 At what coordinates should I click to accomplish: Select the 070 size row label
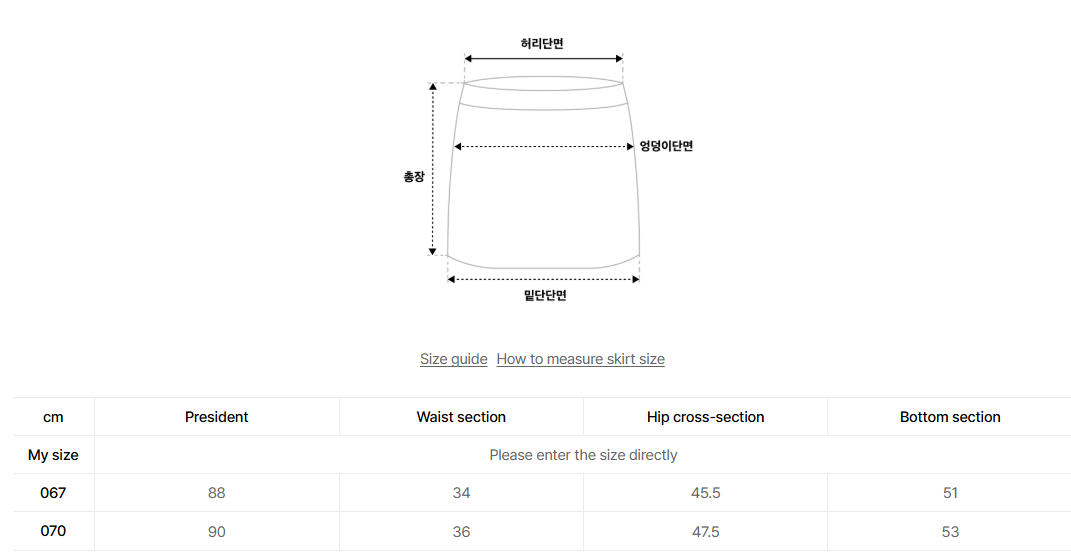[53, 531]
